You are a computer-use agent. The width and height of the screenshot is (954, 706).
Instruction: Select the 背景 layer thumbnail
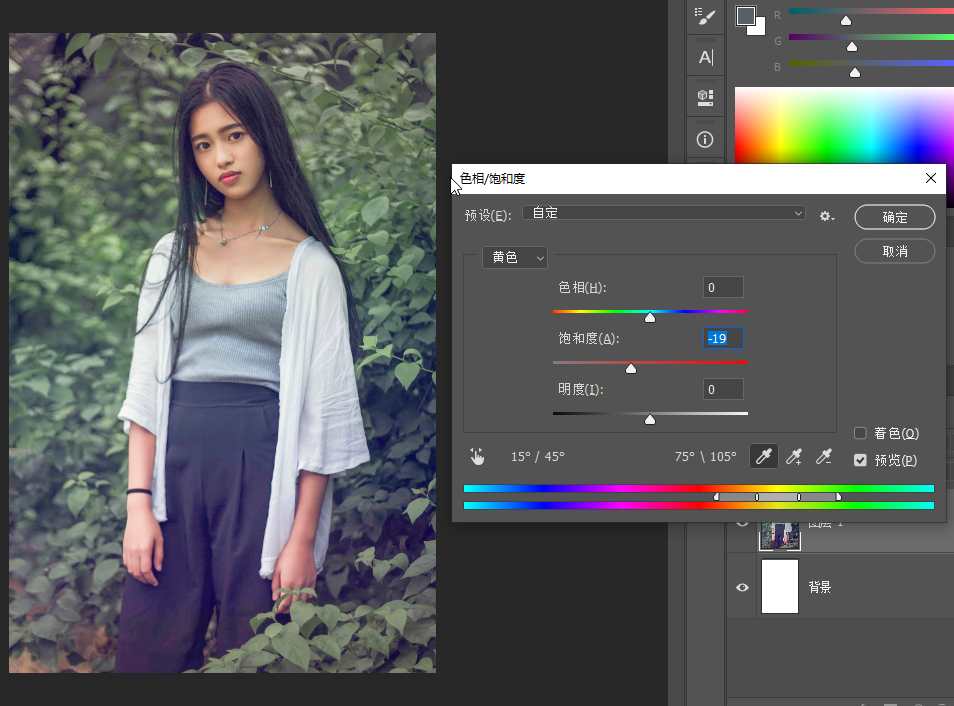780,587
